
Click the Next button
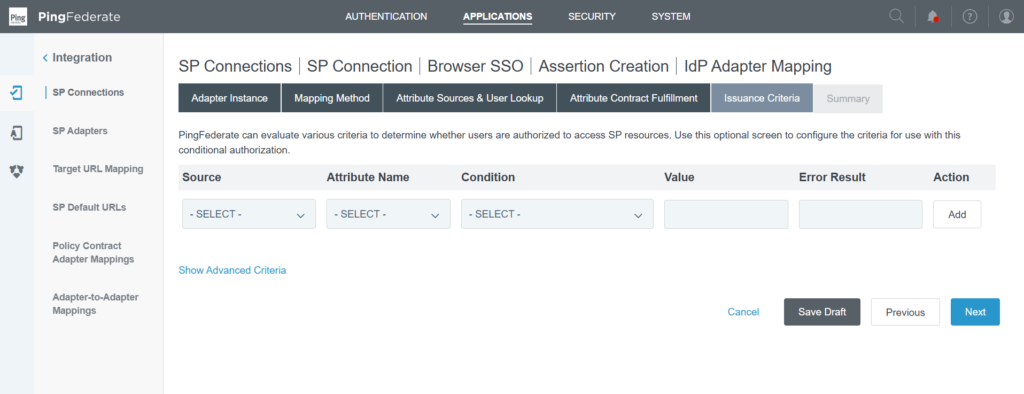coord(975,312)
